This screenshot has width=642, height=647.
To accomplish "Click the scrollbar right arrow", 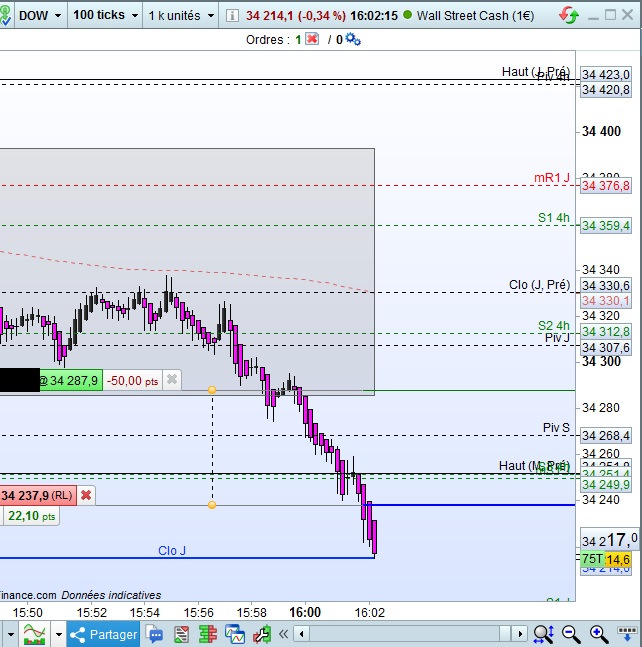I will click(x=520, y=634).
